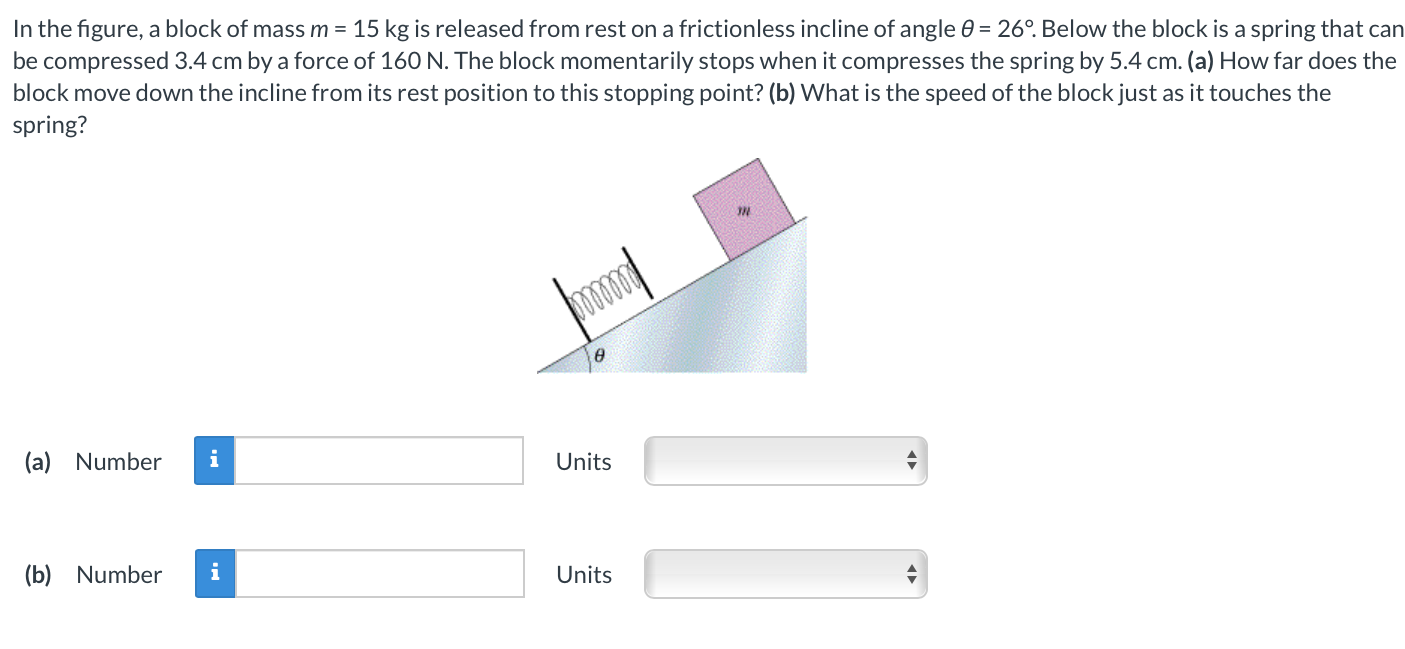1405x649 pixels.
Task: Click inside the Number field for part (b)
Action: pos(380,573)
